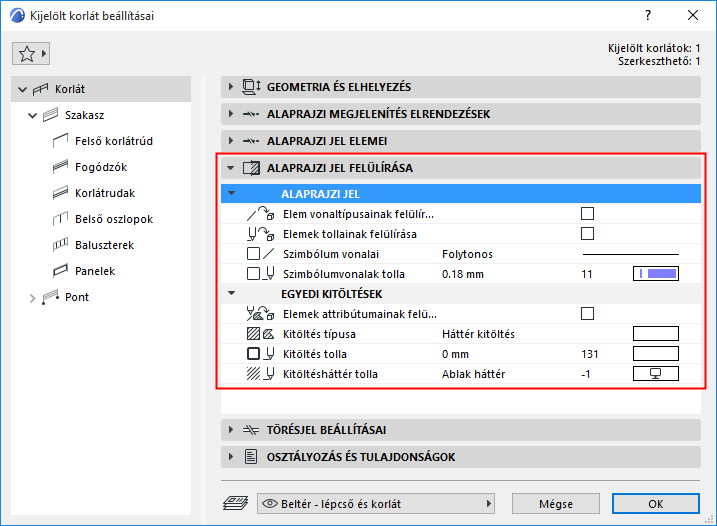The height and width of the screenshot is (526, 717).
Task: Select Korlátrudak in tree
Action: [x=105, y=193]
